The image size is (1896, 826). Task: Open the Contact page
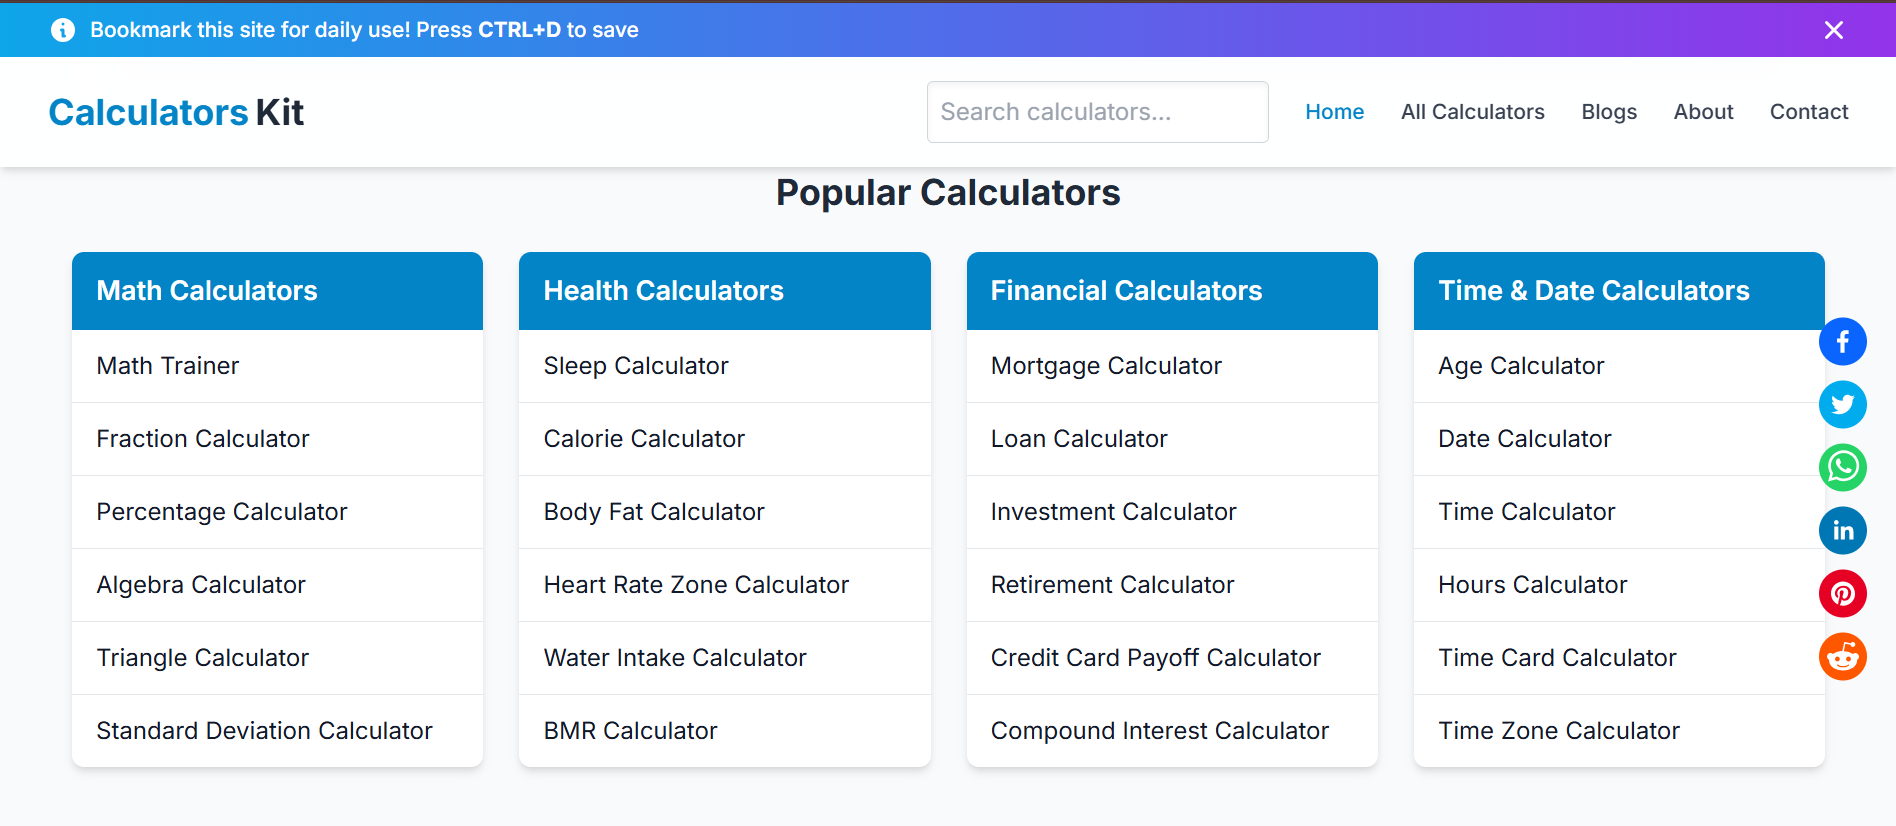coord(1808,112)
